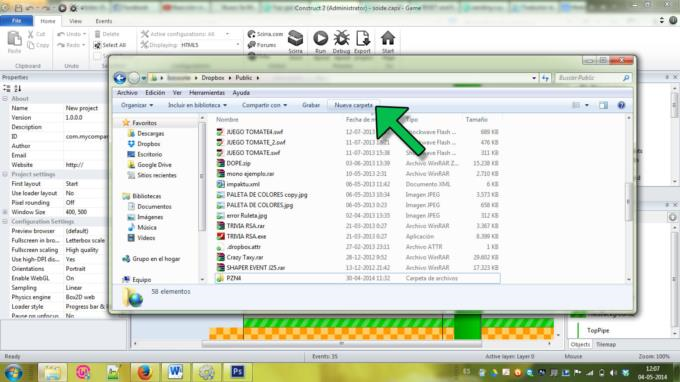Collapse the About properties section
The height and width of the screenshot is (382, 680).
pos(5,99)
